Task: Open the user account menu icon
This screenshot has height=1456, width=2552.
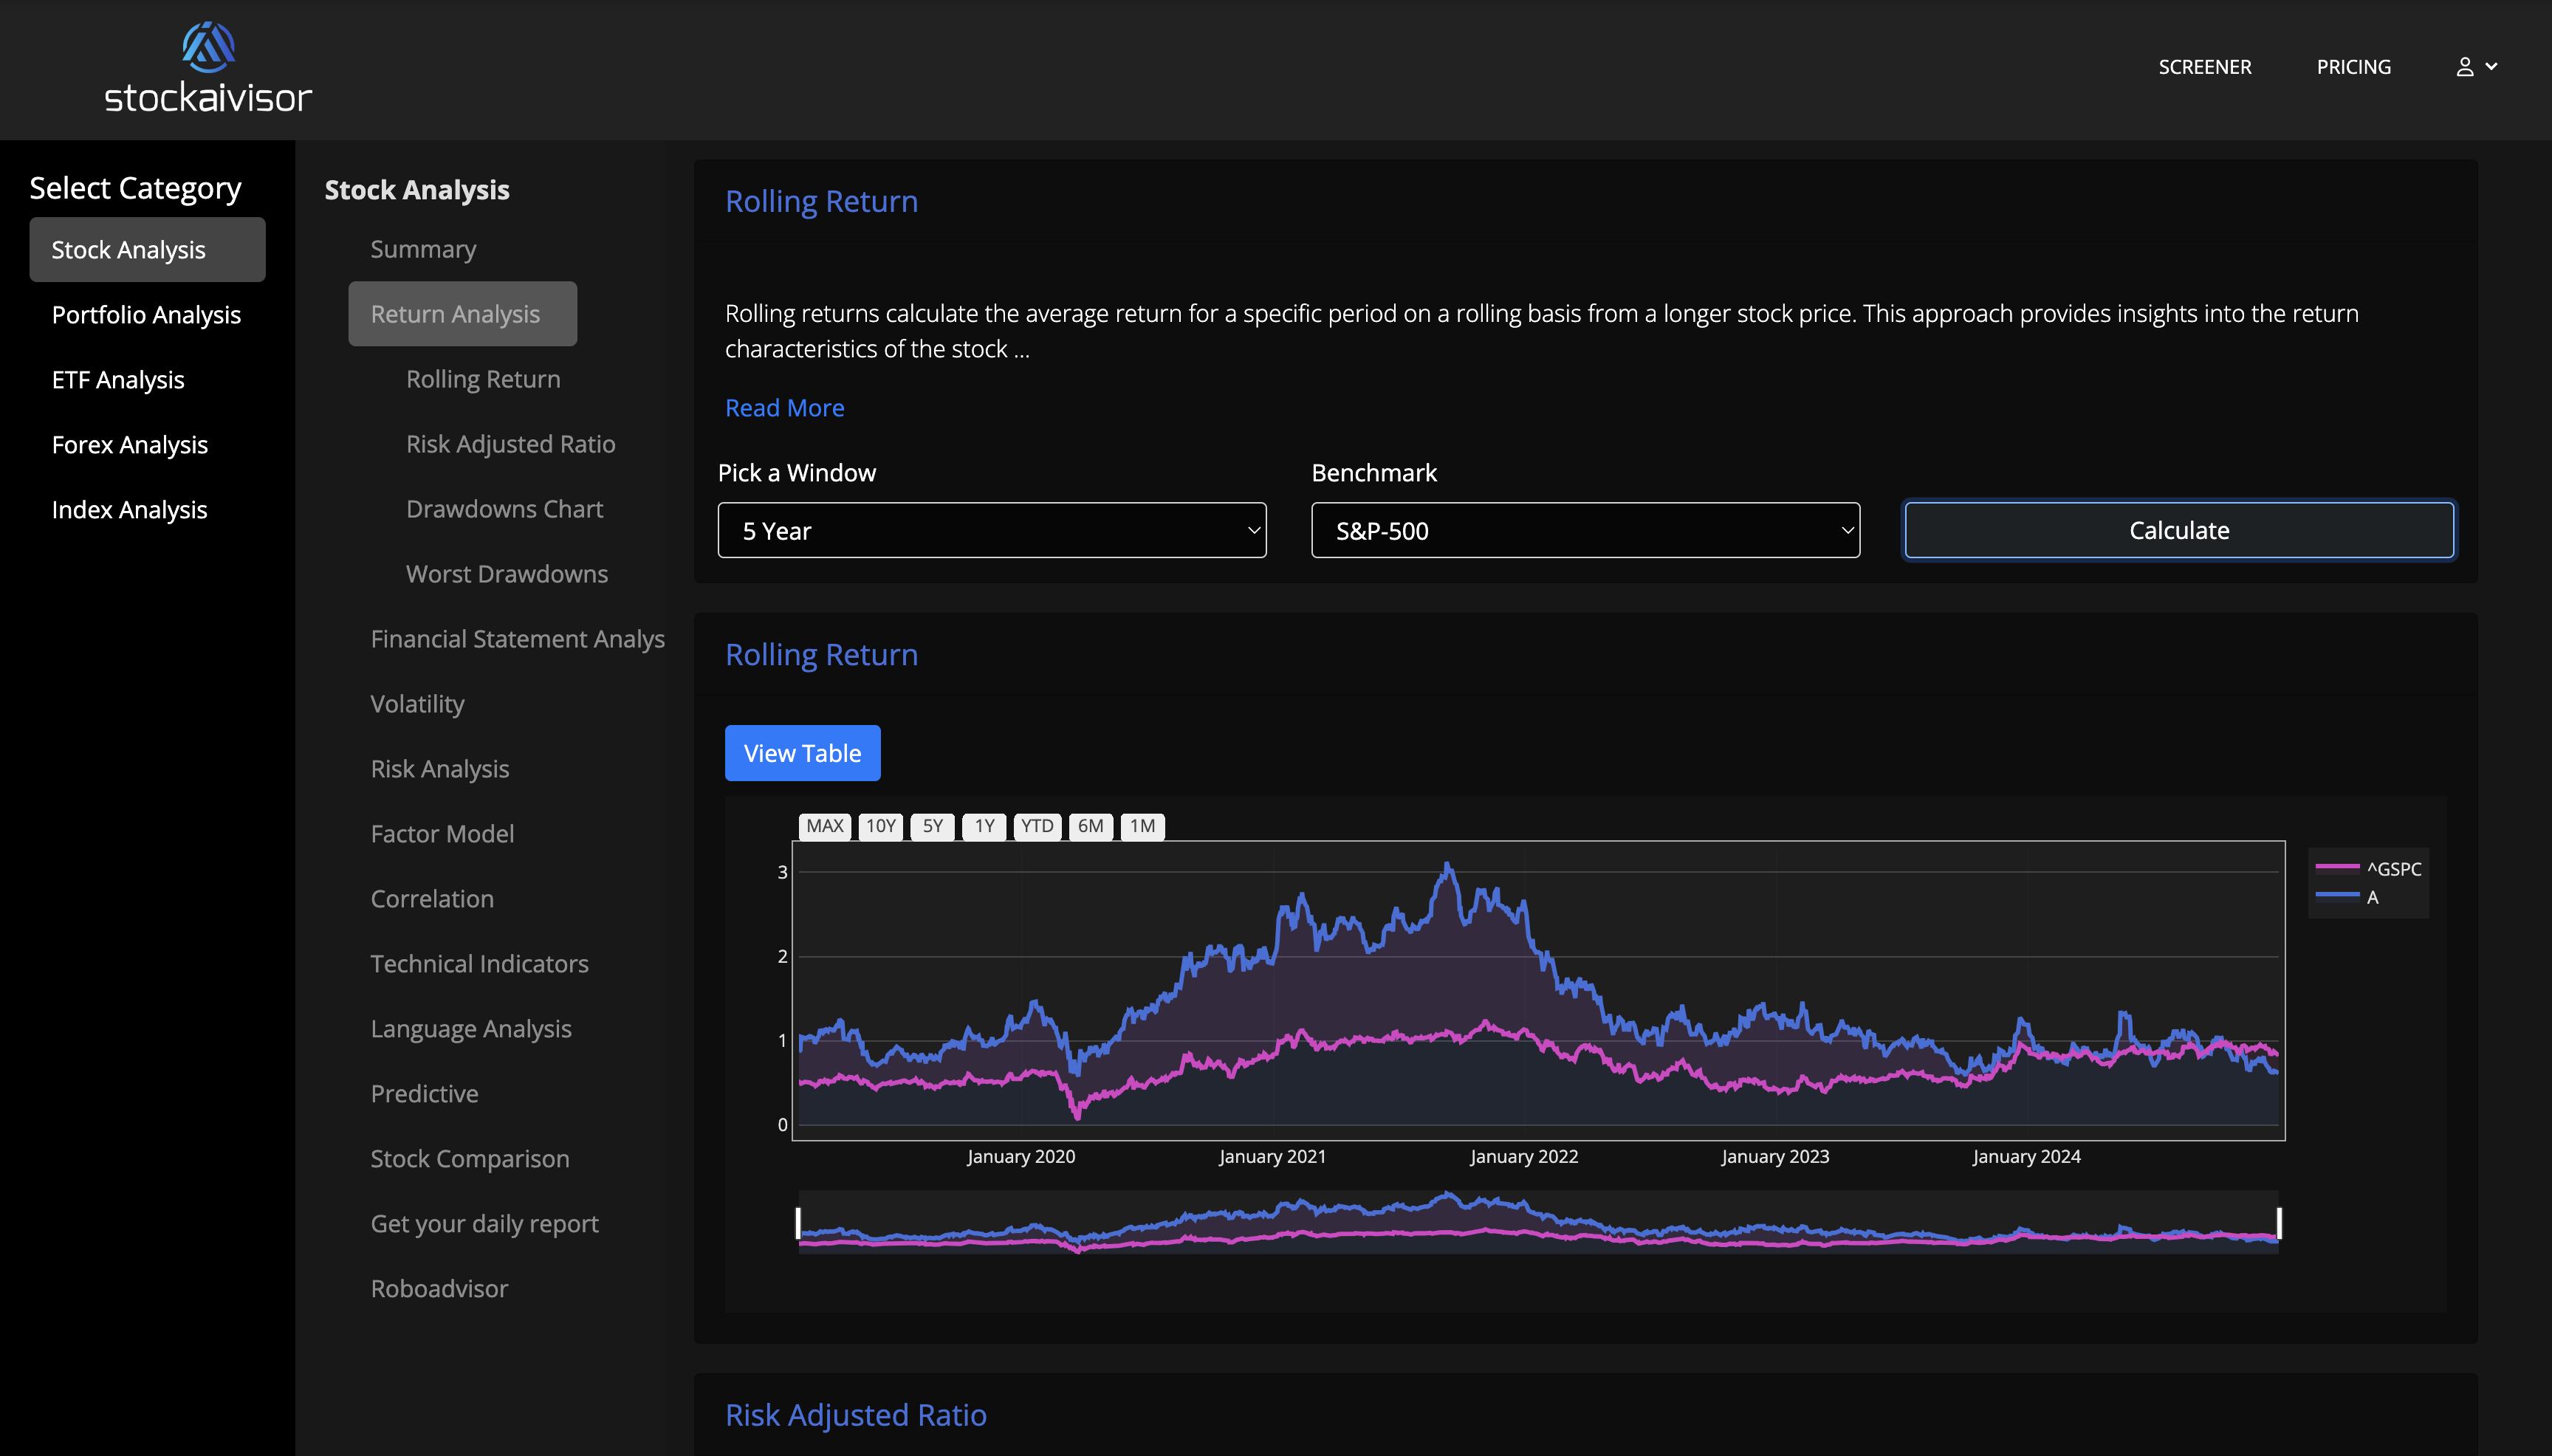Action: 2465,67
